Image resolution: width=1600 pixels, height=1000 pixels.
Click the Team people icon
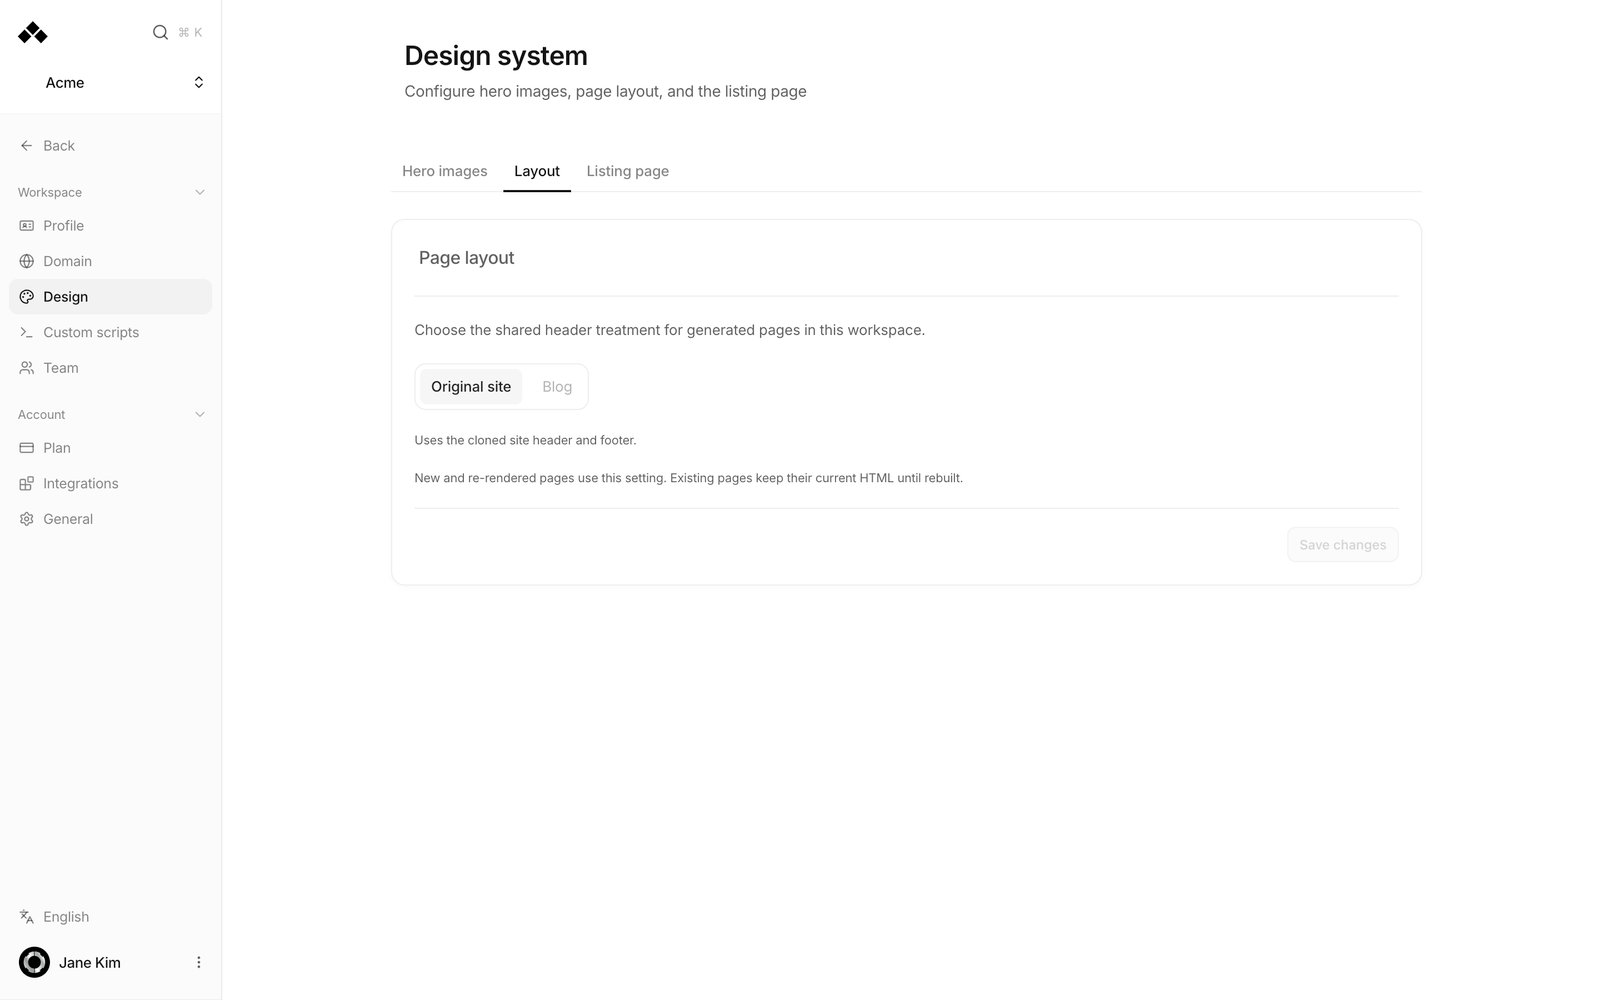tap(27, 368)
